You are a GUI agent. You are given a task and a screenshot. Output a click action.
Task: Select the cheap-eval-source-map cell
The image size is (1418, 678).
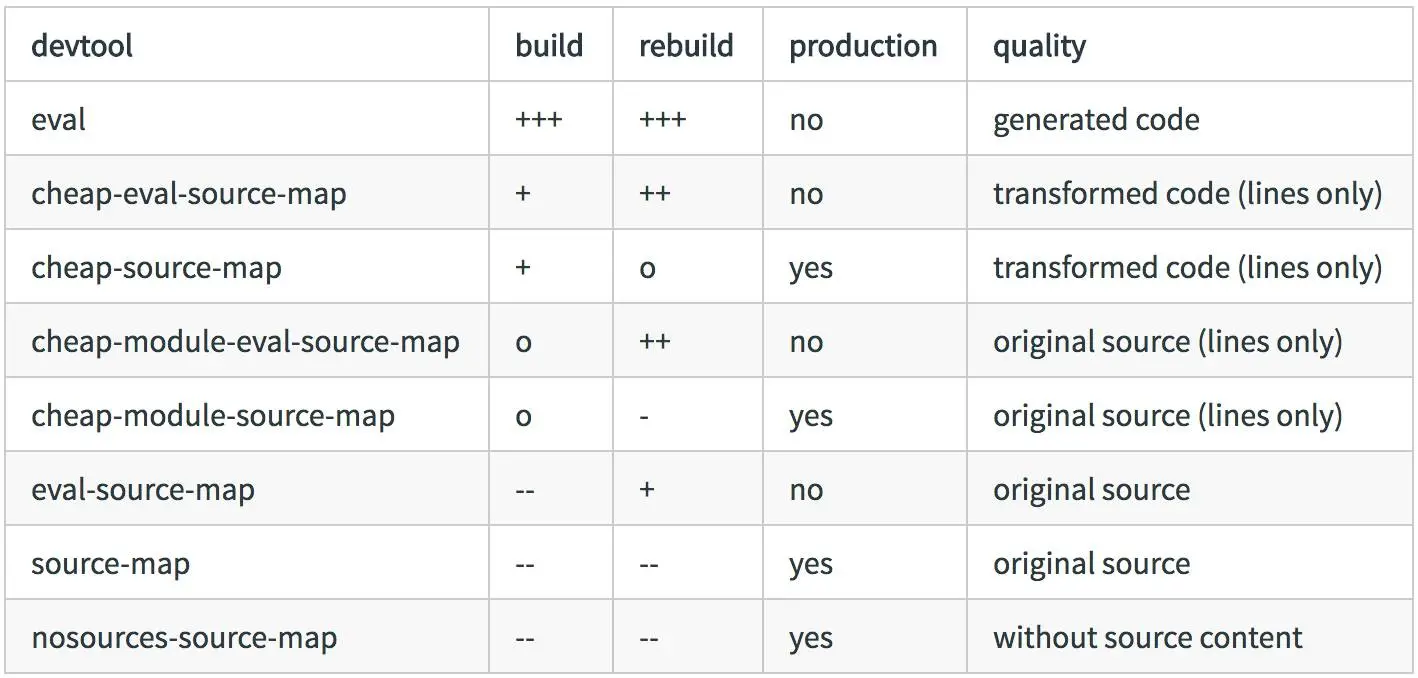pyautogui.click(x=189, y=193)
